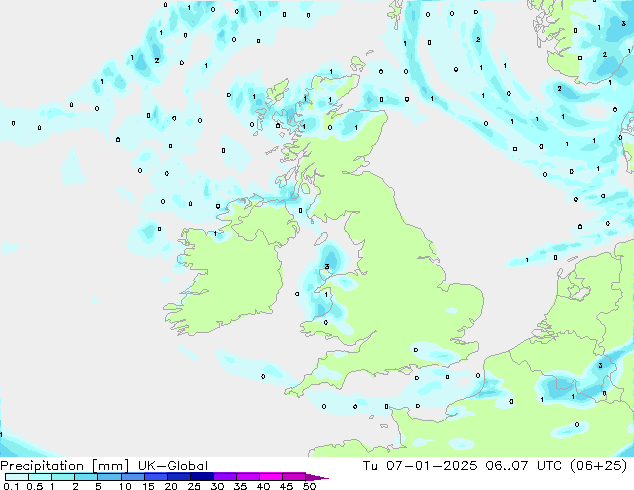
Task: Click the date '07-01-2025' in the footer
Action: [432, 466]
